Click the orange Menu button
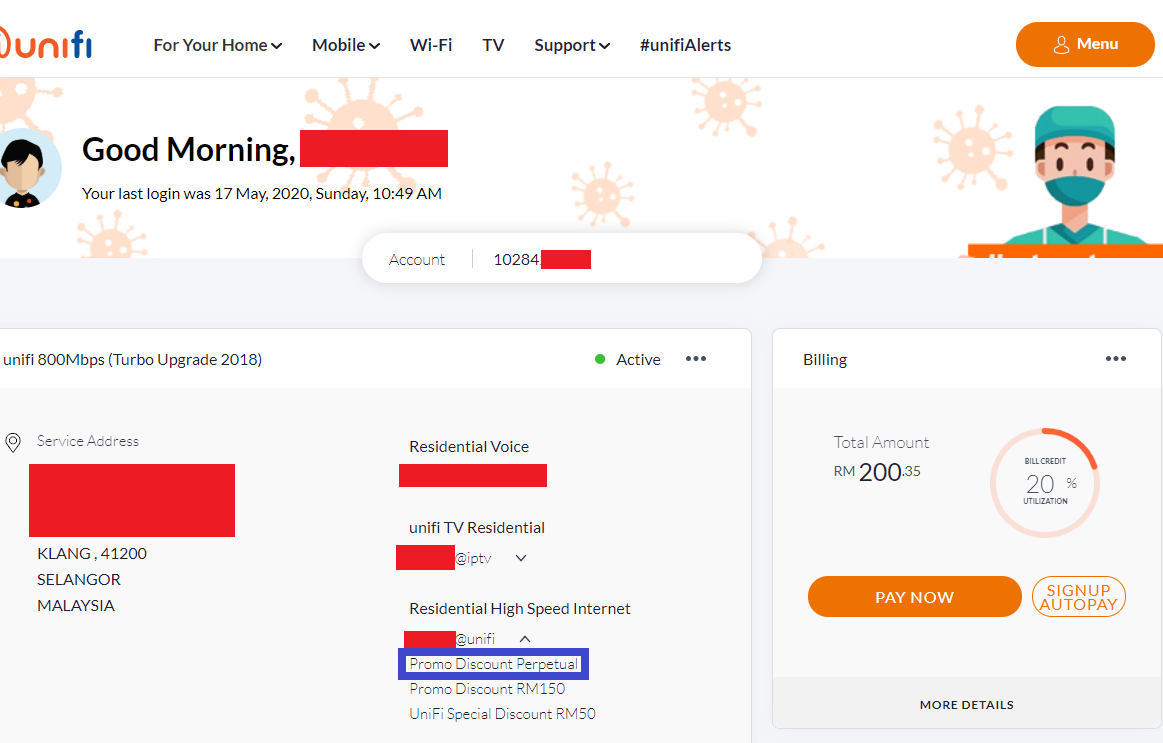Image resolution: width=1163 pixels, height=743 pixels. pos(1084,44)
